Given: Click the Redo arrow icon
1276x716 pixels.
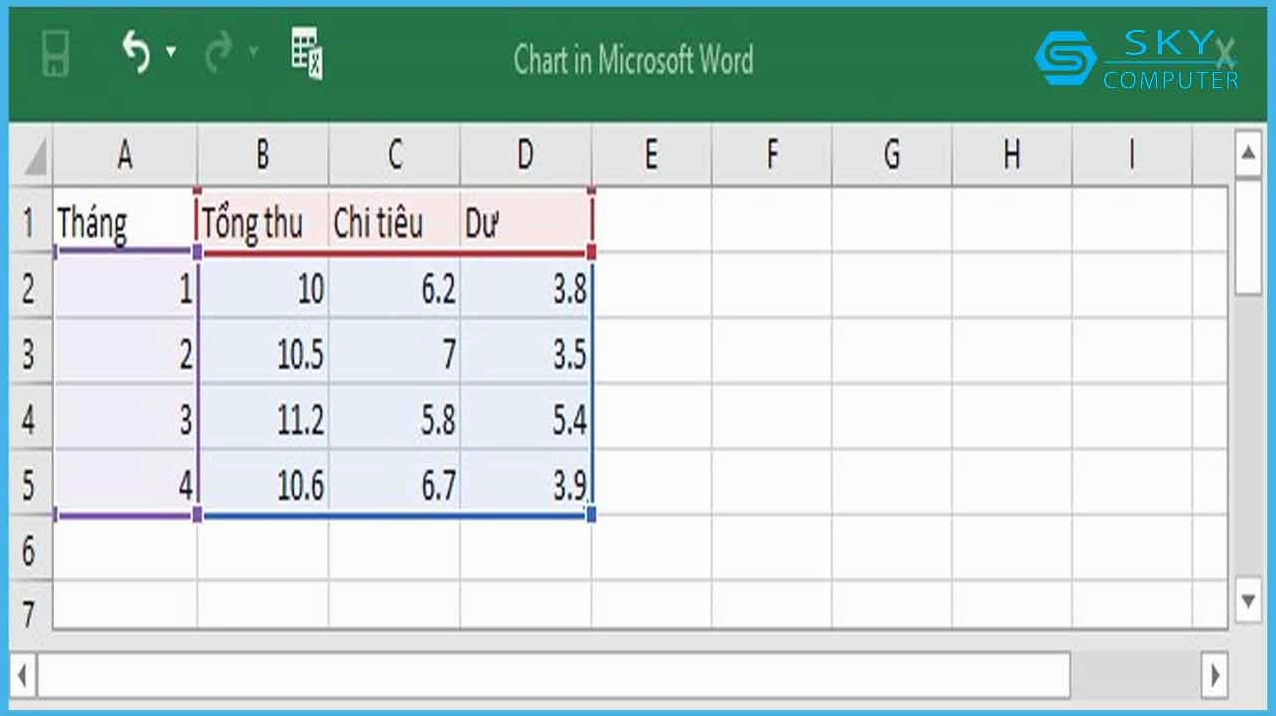Looking at the screenshot, I should click(217, 53).
